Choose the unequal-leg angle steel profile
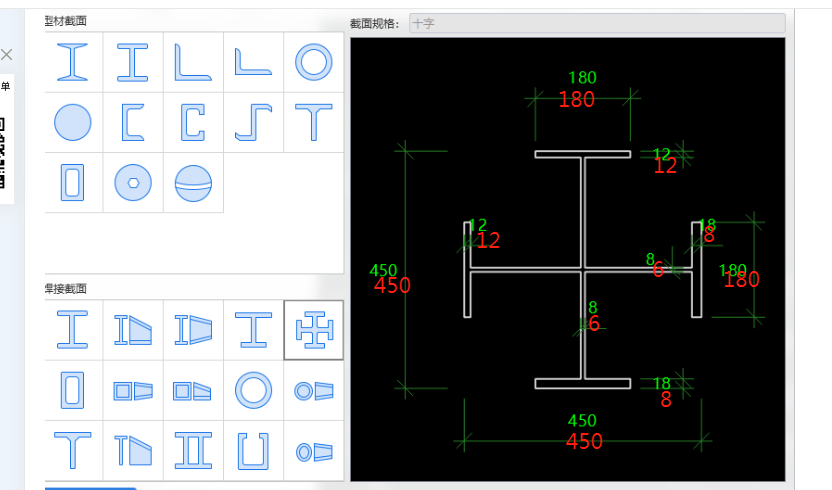 point(253,62)
